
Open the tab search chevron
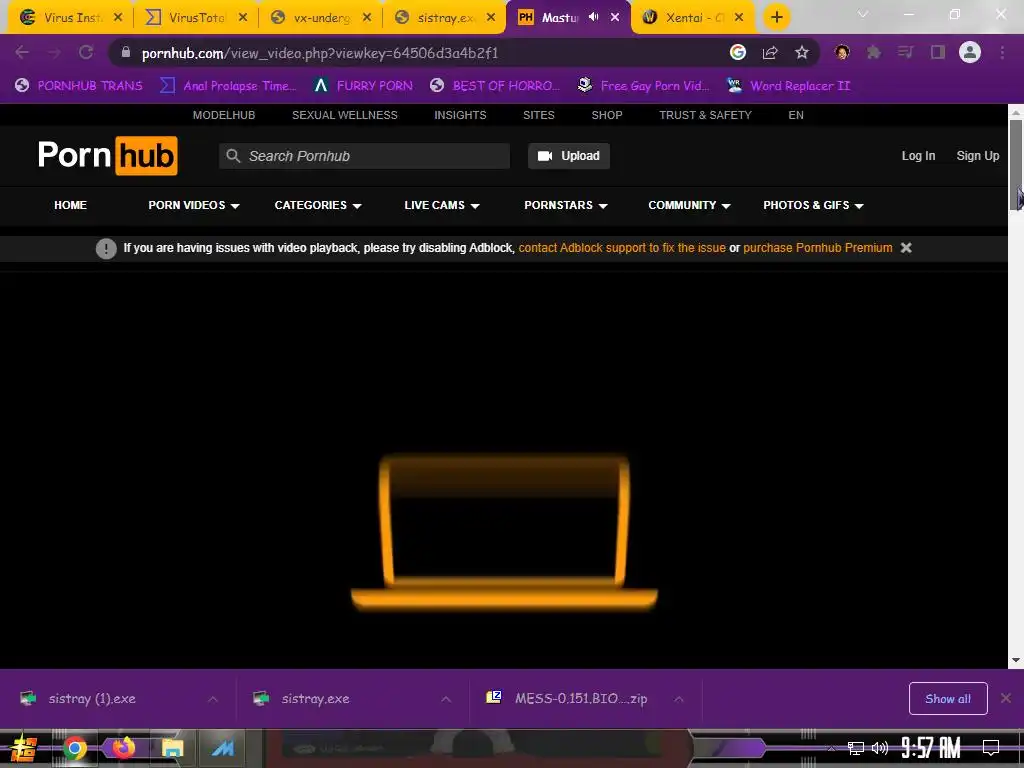point(863,14)
